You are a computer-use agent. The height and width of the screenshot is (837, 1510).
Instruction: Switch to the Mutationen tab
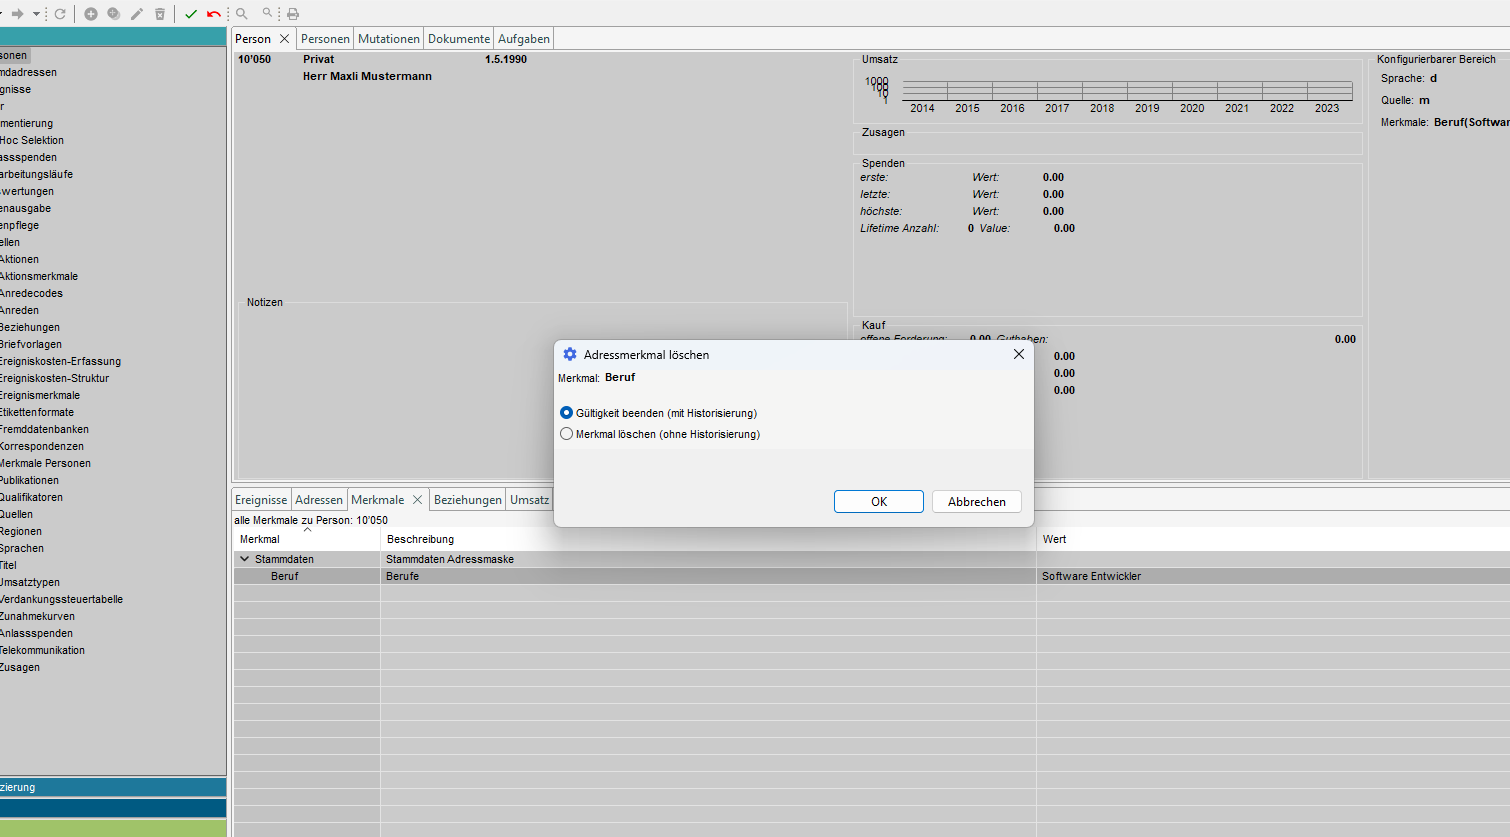pyautogui.click(x=388, y=39)
